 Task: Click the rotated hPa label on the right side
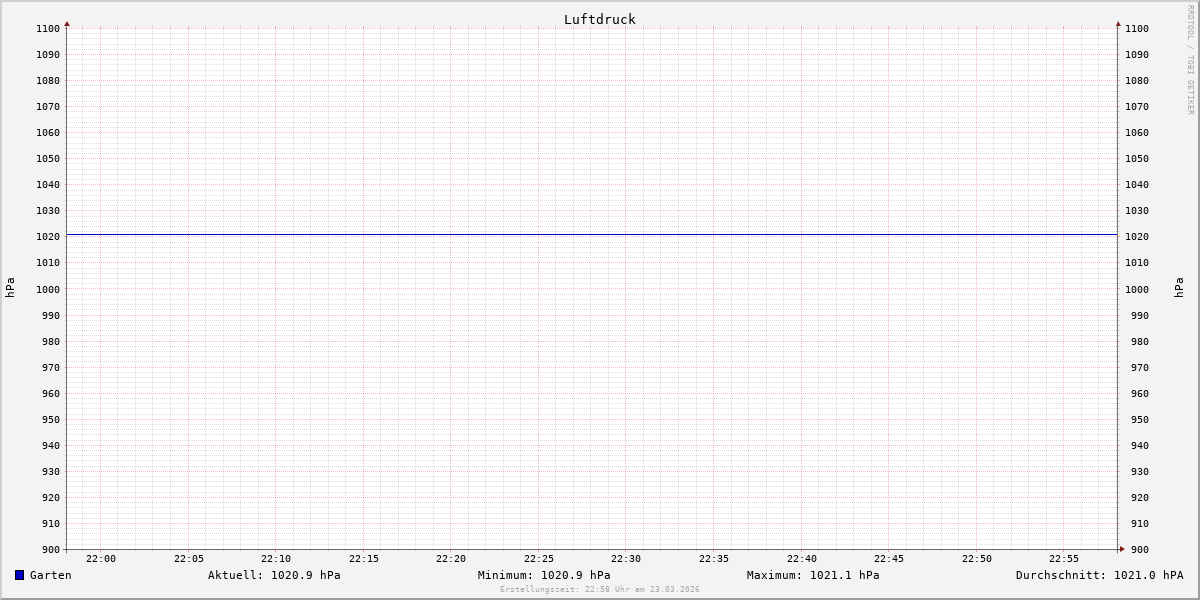(1179, 288)
